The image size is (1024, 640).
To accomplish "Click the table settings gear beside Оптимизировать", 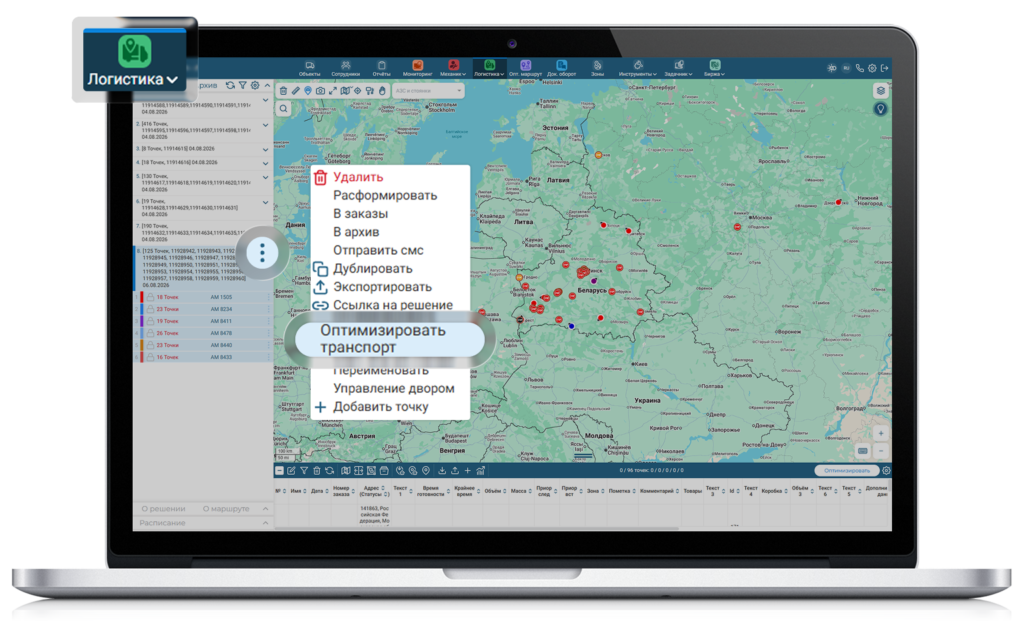I will pos(886,470).
